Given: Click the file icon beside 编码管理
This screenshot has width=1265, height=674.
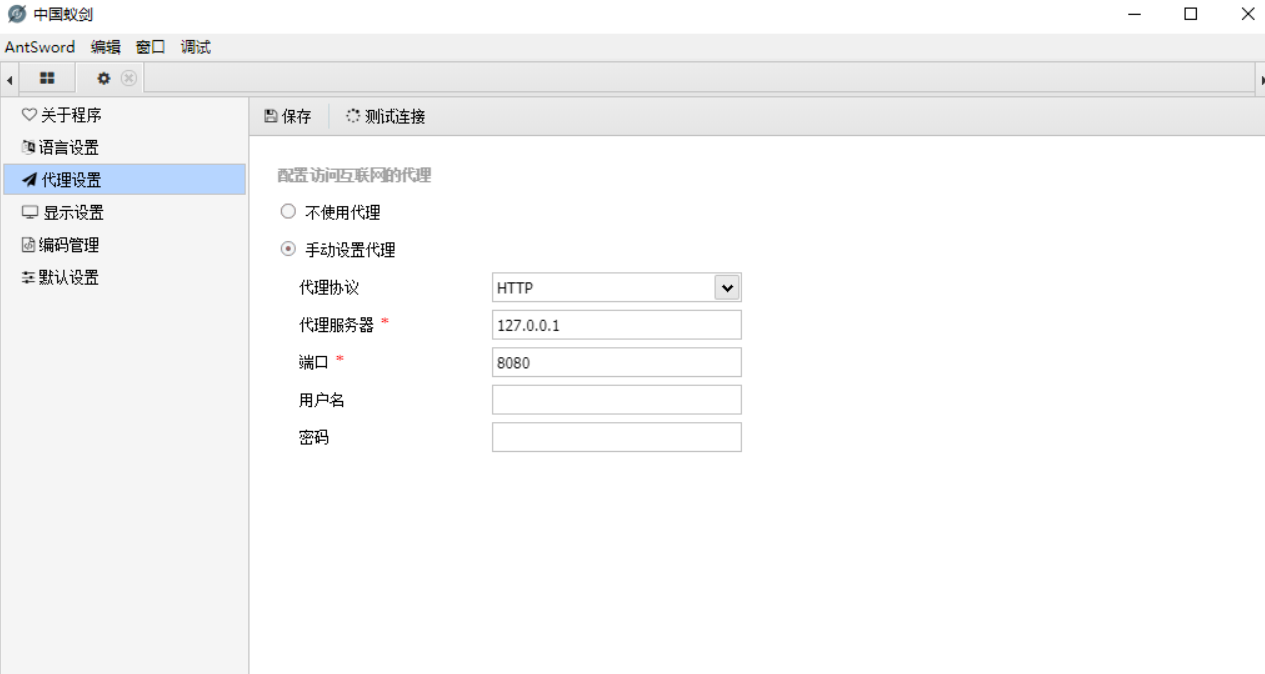Looking at the screenshot, I should point(28,245).
